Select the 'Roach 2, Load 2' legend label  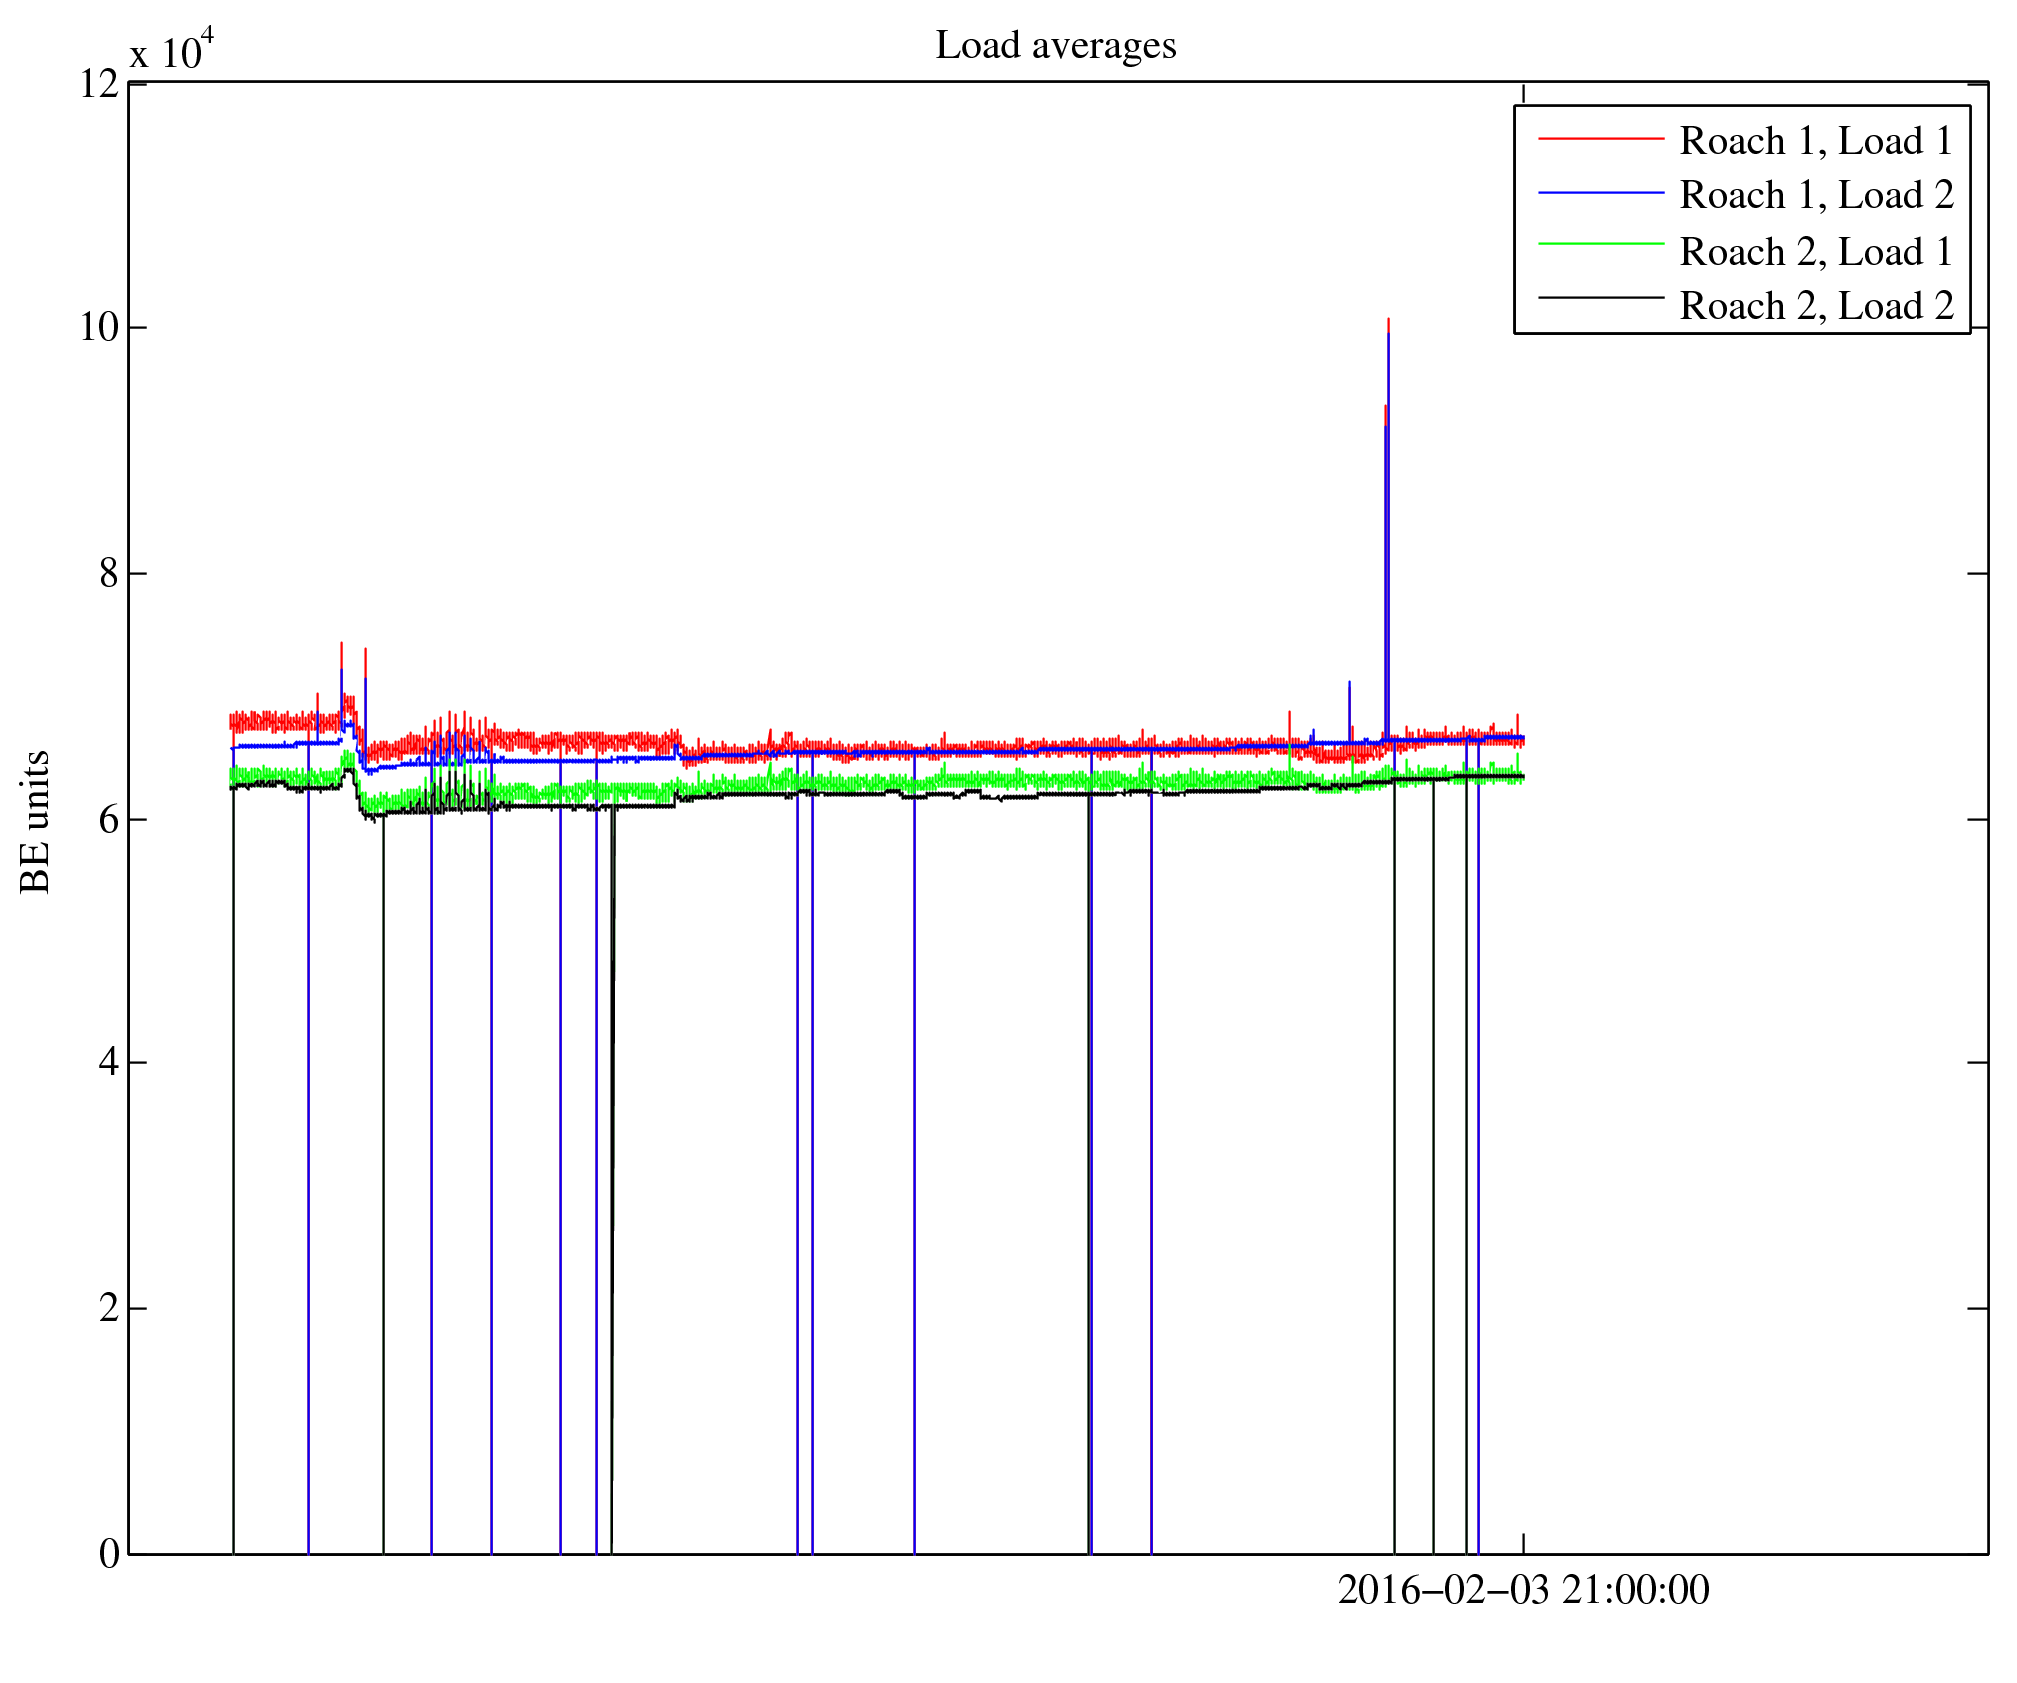pyautogui.click(x=1815, y=305)
